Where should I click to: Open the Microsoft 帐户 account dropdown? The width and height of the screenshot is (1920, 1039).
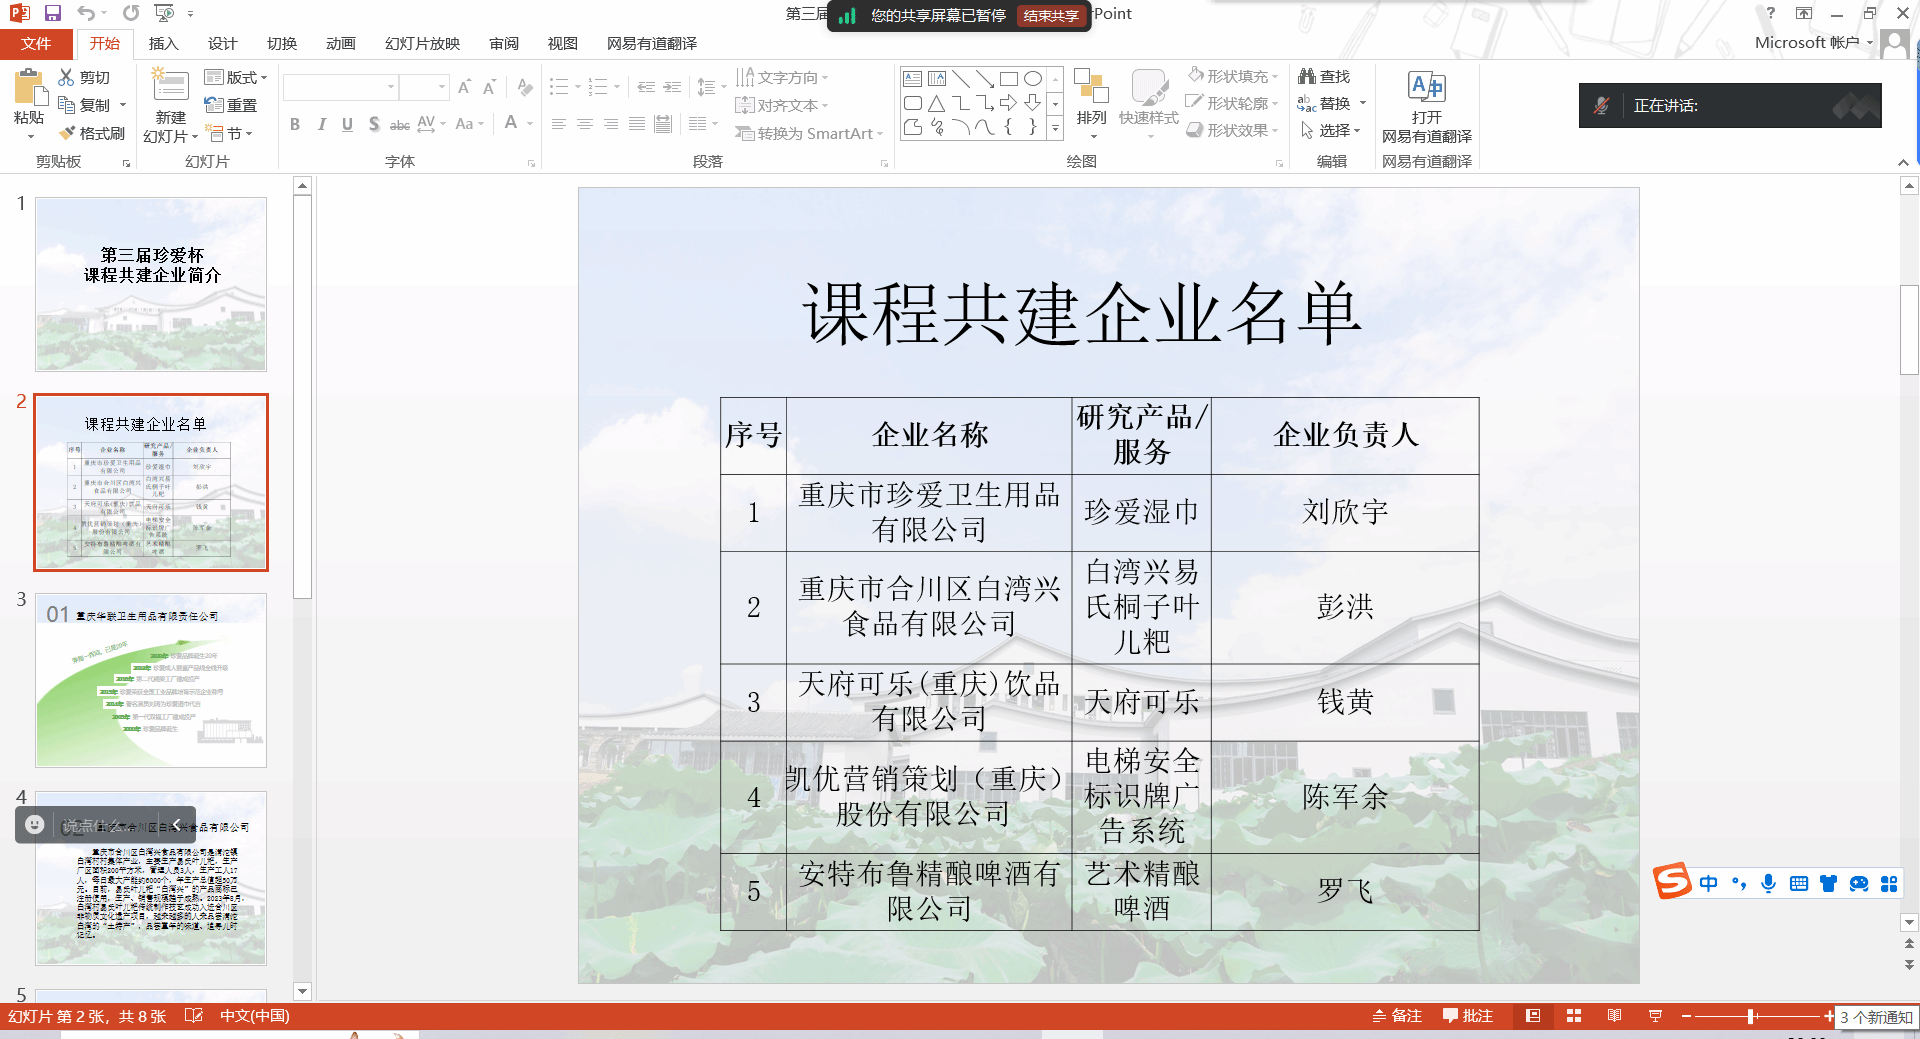[1814, 42]
